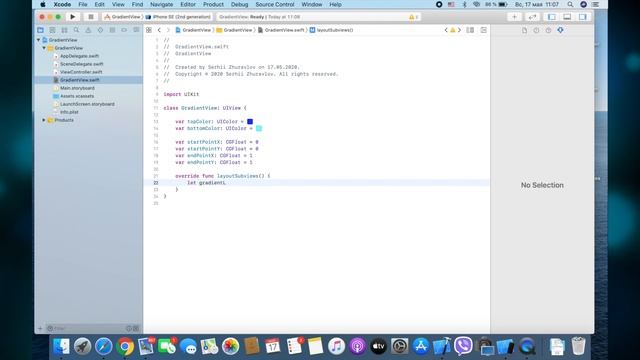Select Assets.xcassets in navigator

coord(77,96)
